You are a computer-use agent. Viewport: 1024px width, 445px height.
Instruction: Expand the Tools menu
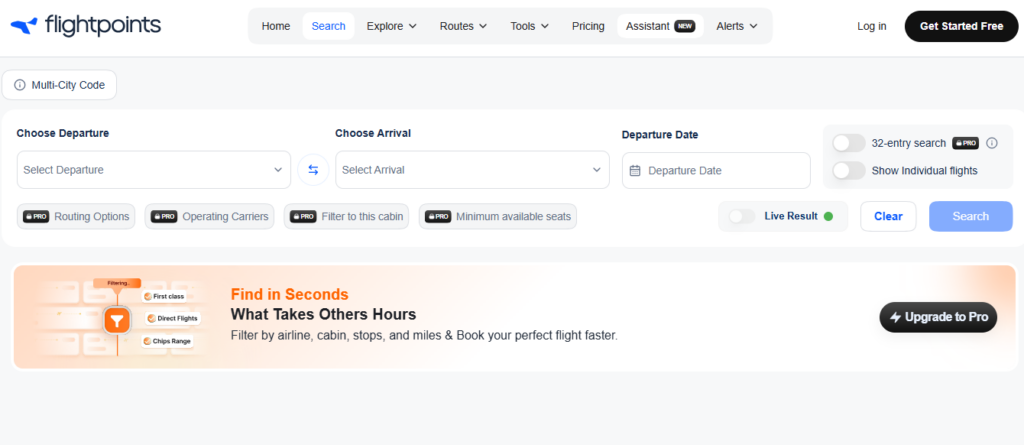pyautogui.click(x=529, y=26)
